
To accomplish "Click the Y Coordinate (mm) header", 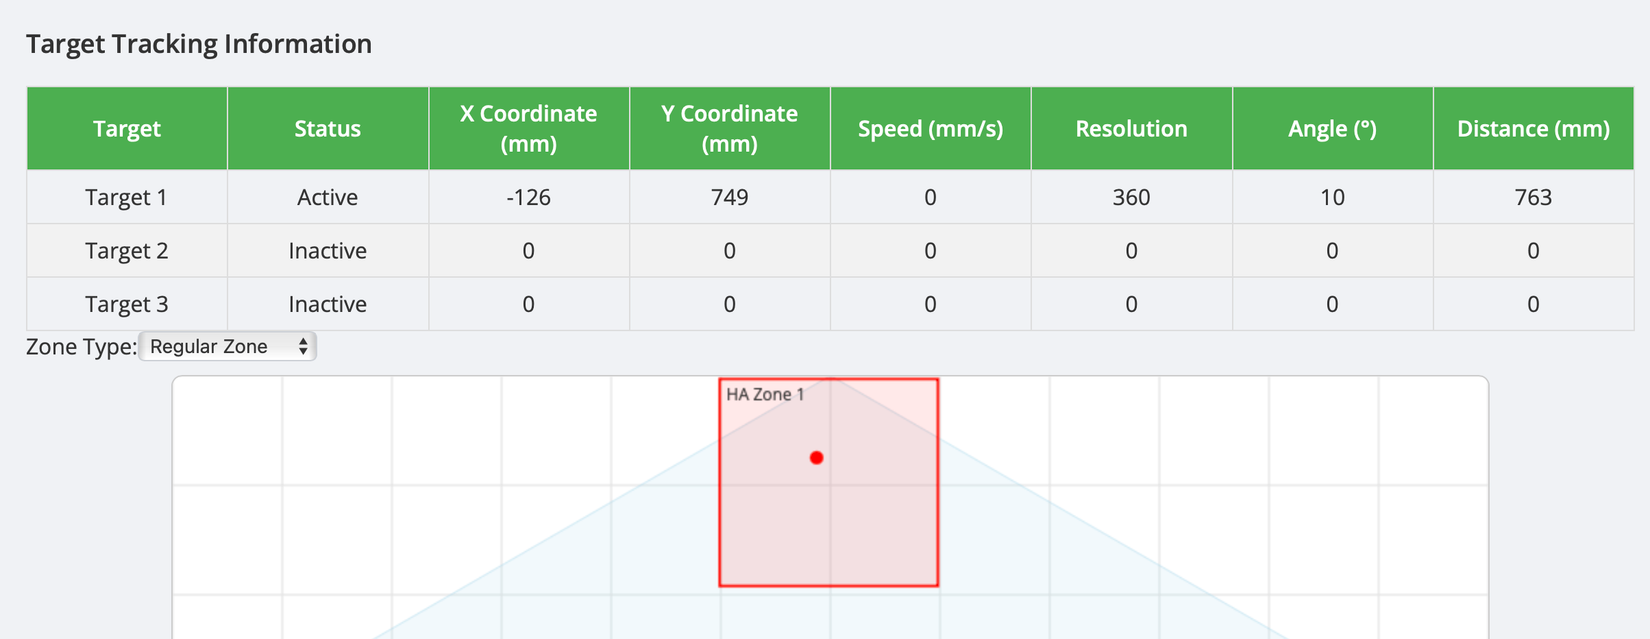I will [x=729, y=129].
